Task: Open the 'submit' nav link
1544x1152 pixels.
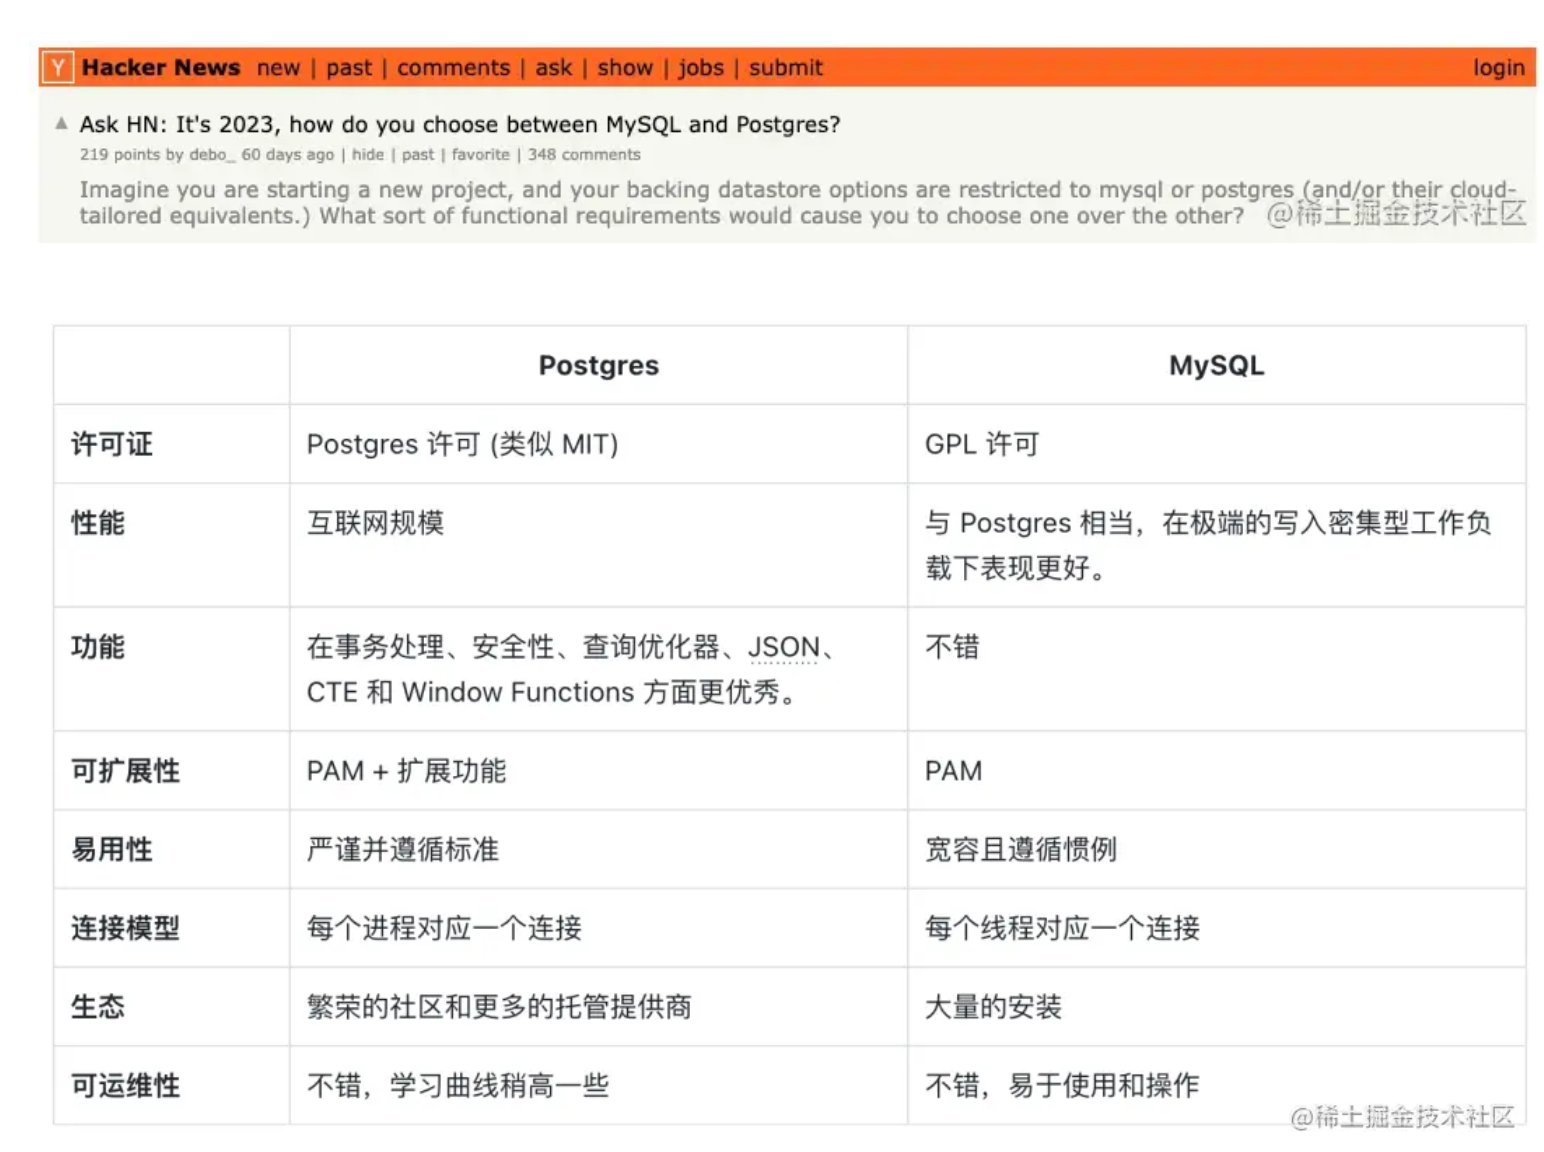Action: (786, 67)
